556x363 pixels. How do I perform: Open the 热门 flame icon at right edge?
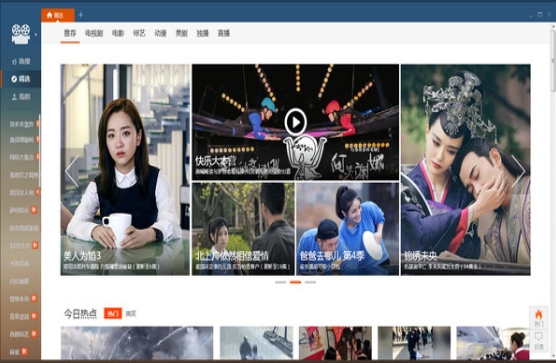tap(539, 317)
